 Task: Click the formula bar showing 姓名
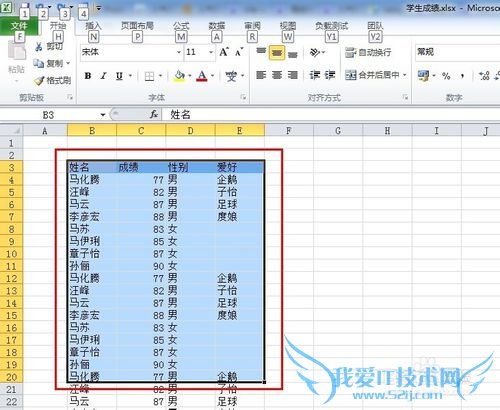click(x=331, y=115)
